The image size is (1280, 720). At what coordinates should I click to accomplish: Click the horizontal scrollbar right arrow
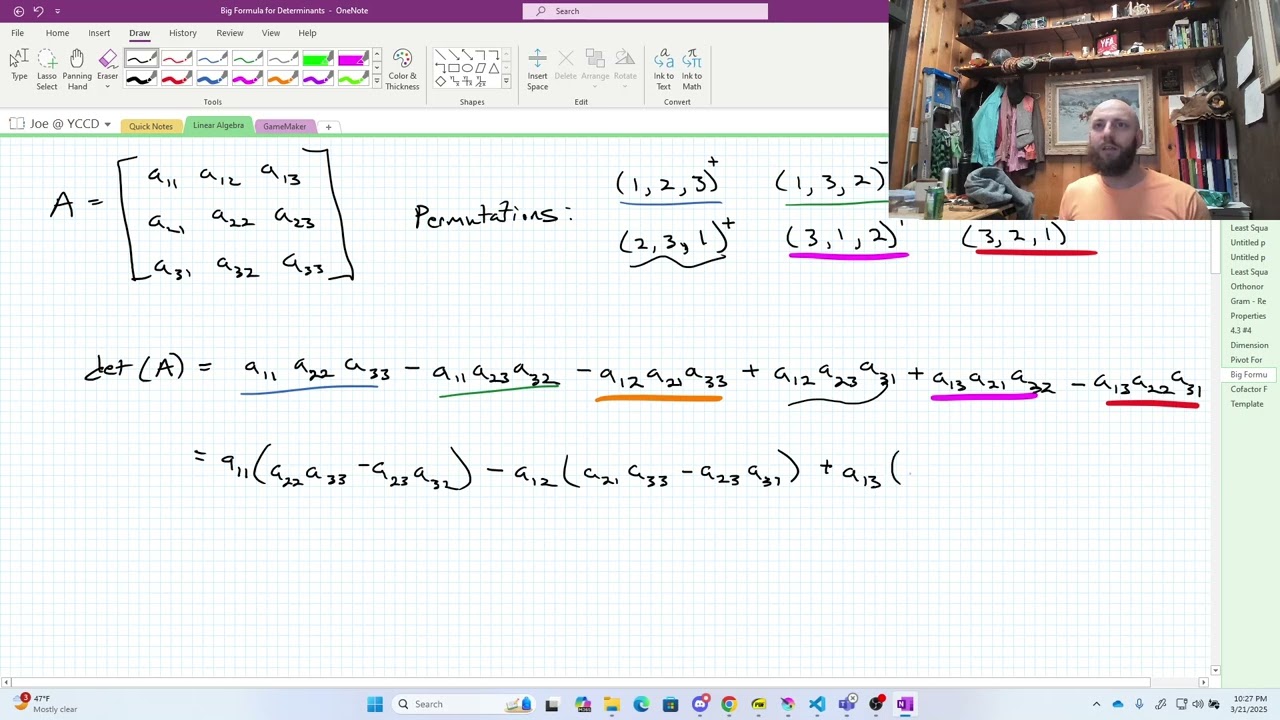click(x=1204, y=683)
